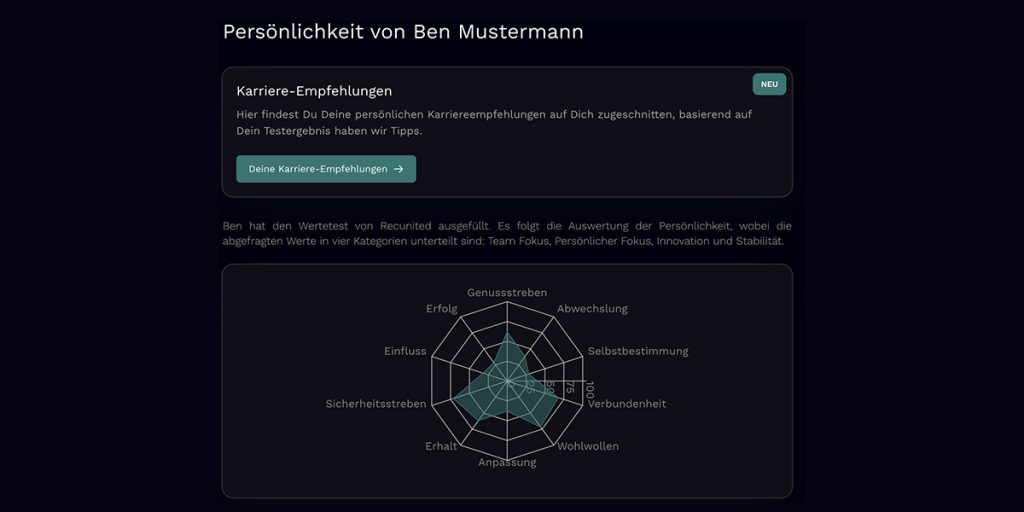The image size is (1024, 512).
Task: Click the 75 scale label on chart
Action: pos(569,387)
